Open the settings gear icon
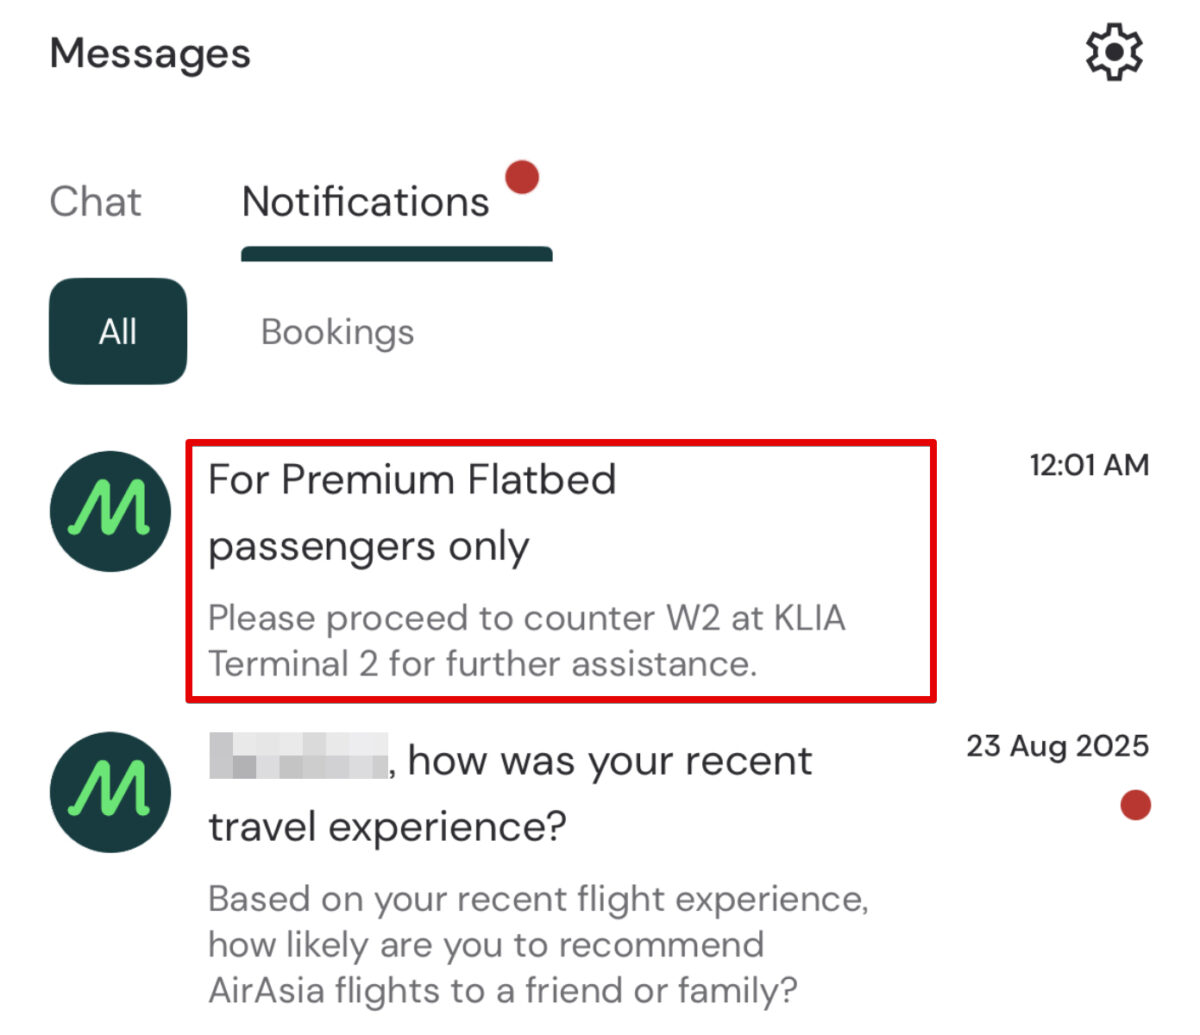 (1114, 52)
